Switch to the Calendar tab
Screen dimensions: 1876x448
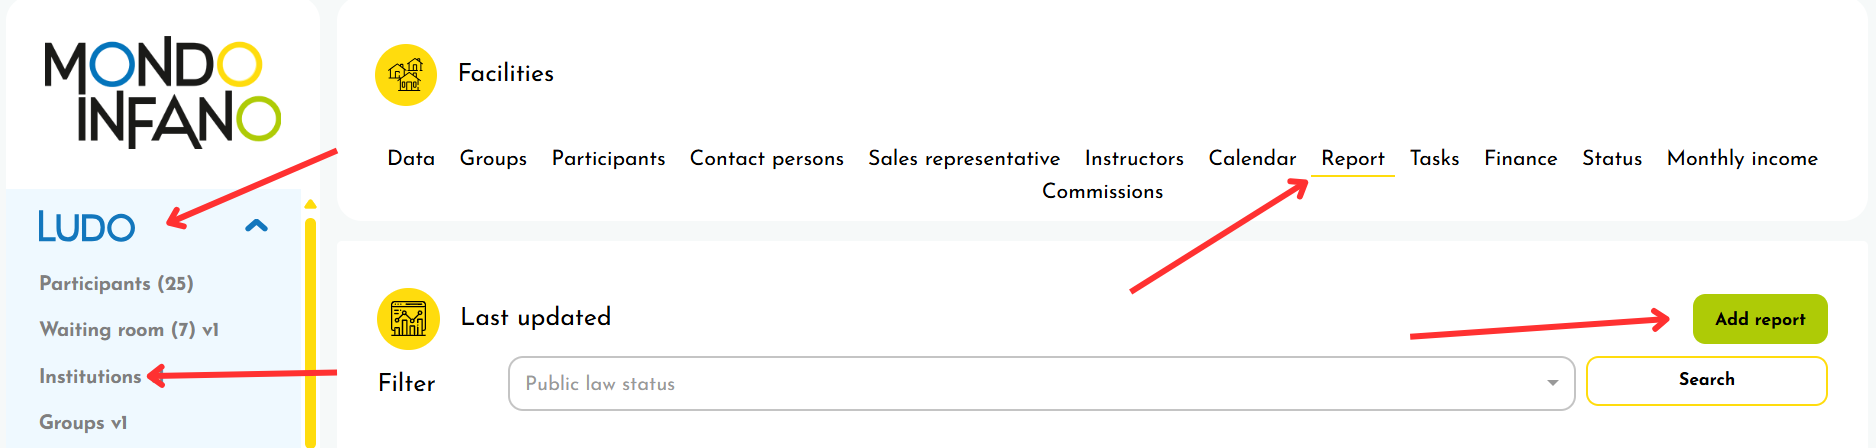click(x=1252, y=159)
